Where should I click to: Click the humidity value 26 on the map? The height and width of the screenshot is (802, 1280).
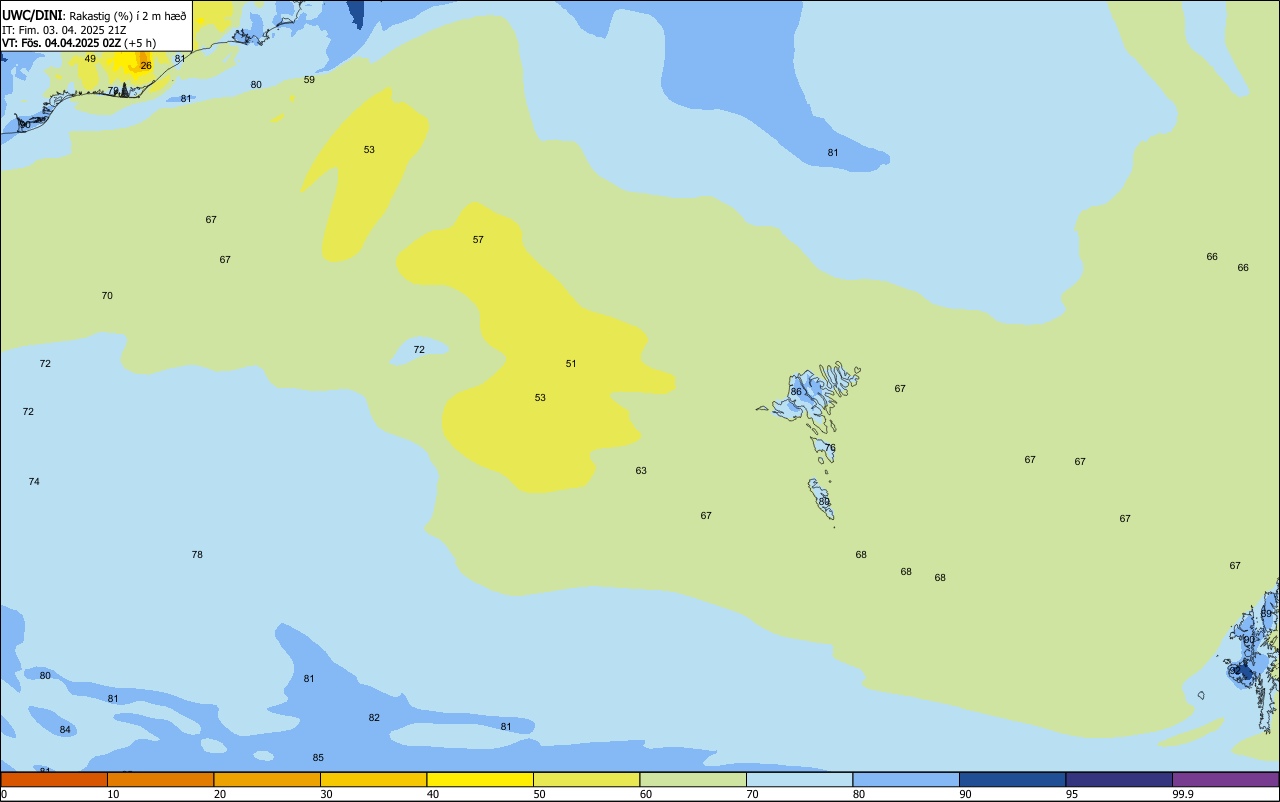pos(146,66)
